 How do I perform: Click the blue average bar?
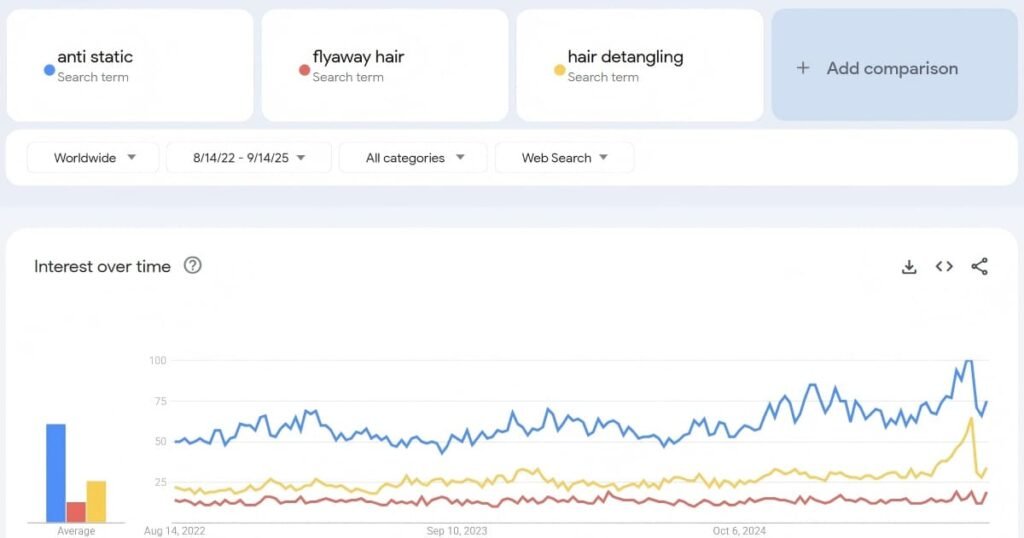56,472
